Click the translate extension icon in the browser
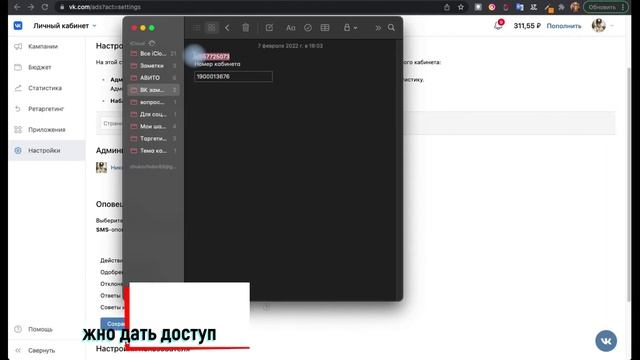The image size is (640, 360). click(x=520, y=7)
